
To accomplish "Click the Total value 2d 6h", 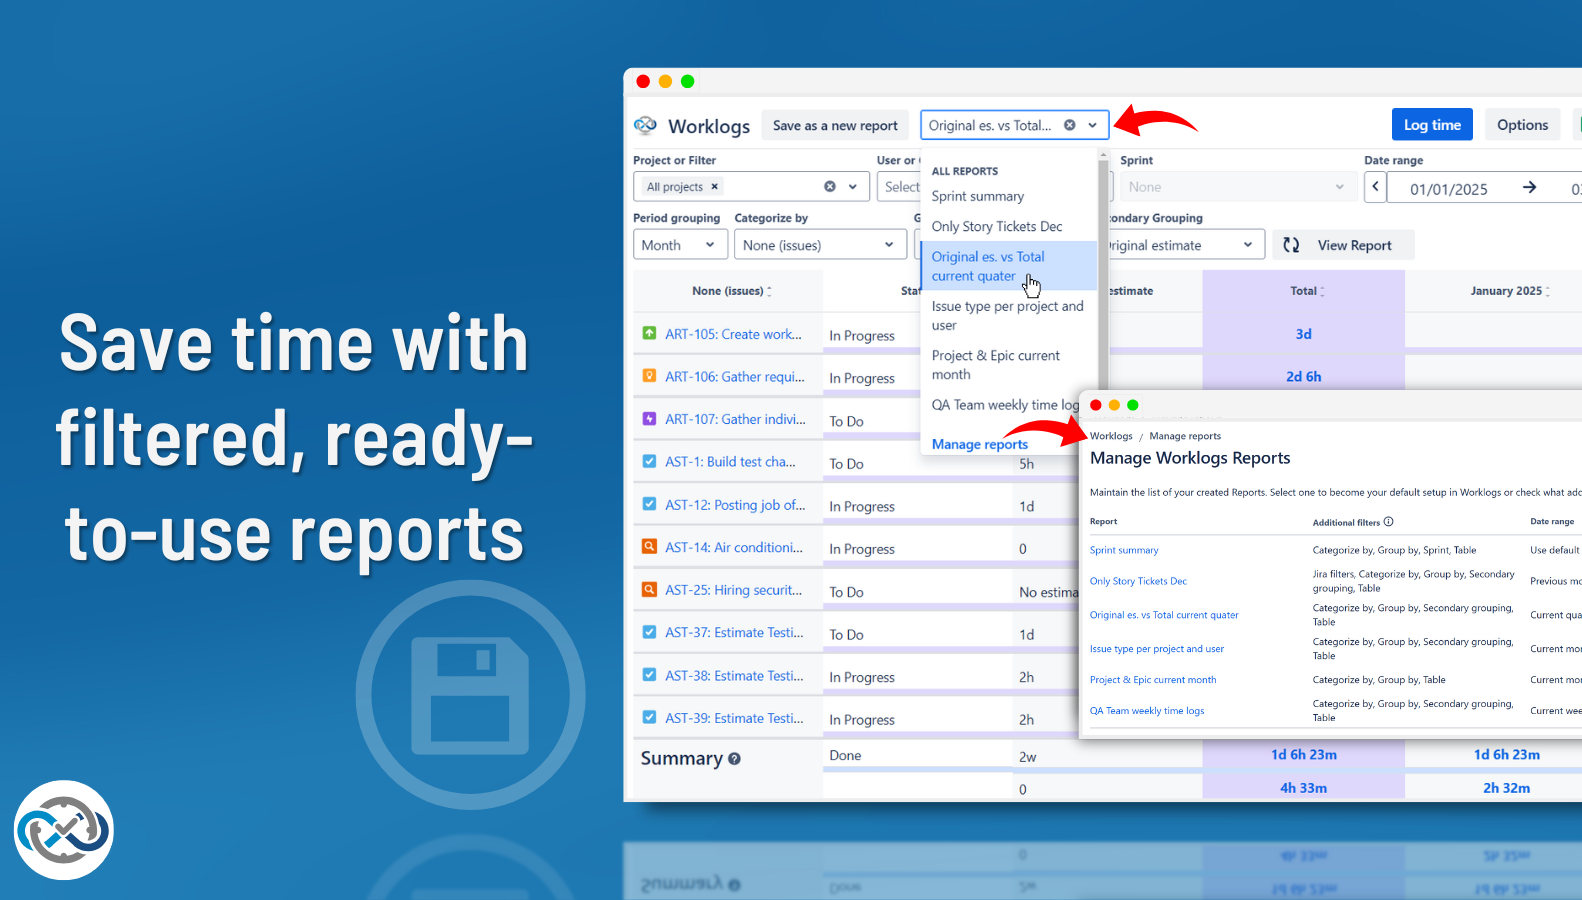I will (1304, 377).
